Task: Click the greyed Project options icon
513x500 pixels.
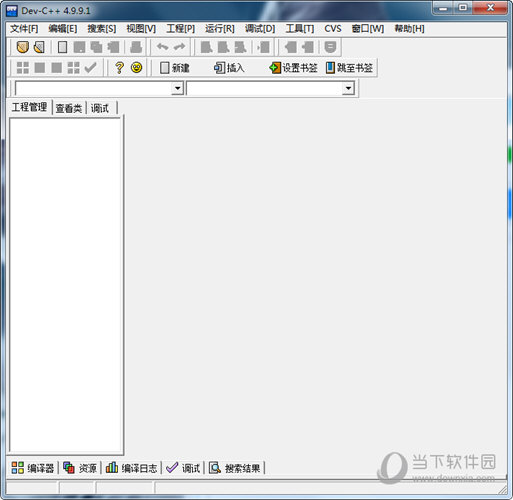Action: click(x=330, y=47)
